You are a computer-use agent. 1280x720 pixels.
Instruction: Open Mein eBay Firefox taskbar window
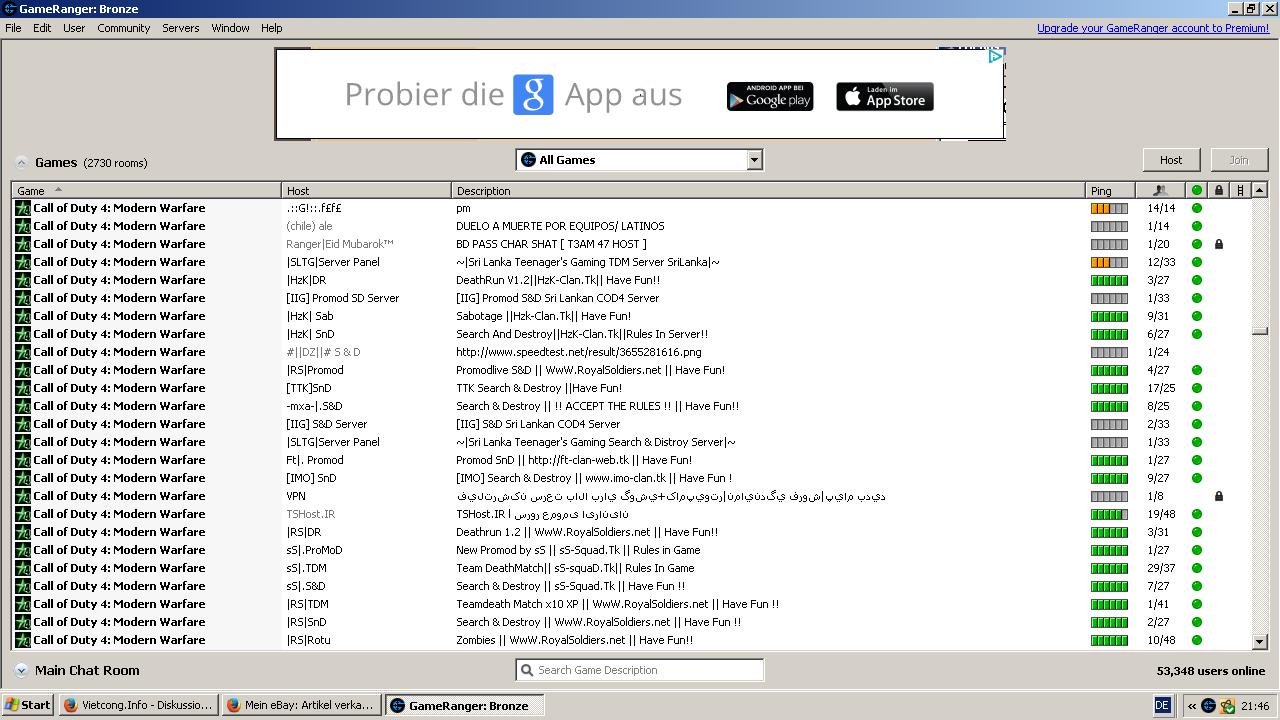[300, 705]
